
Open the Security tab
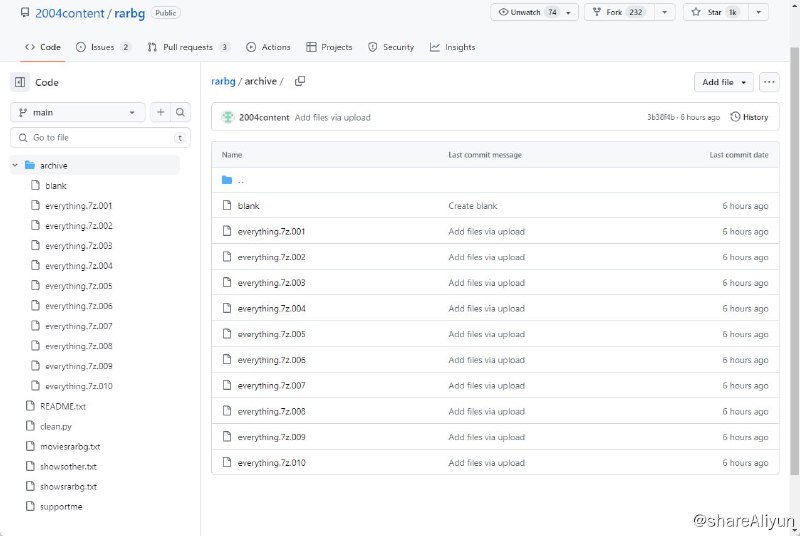click(x=391, y=47)
